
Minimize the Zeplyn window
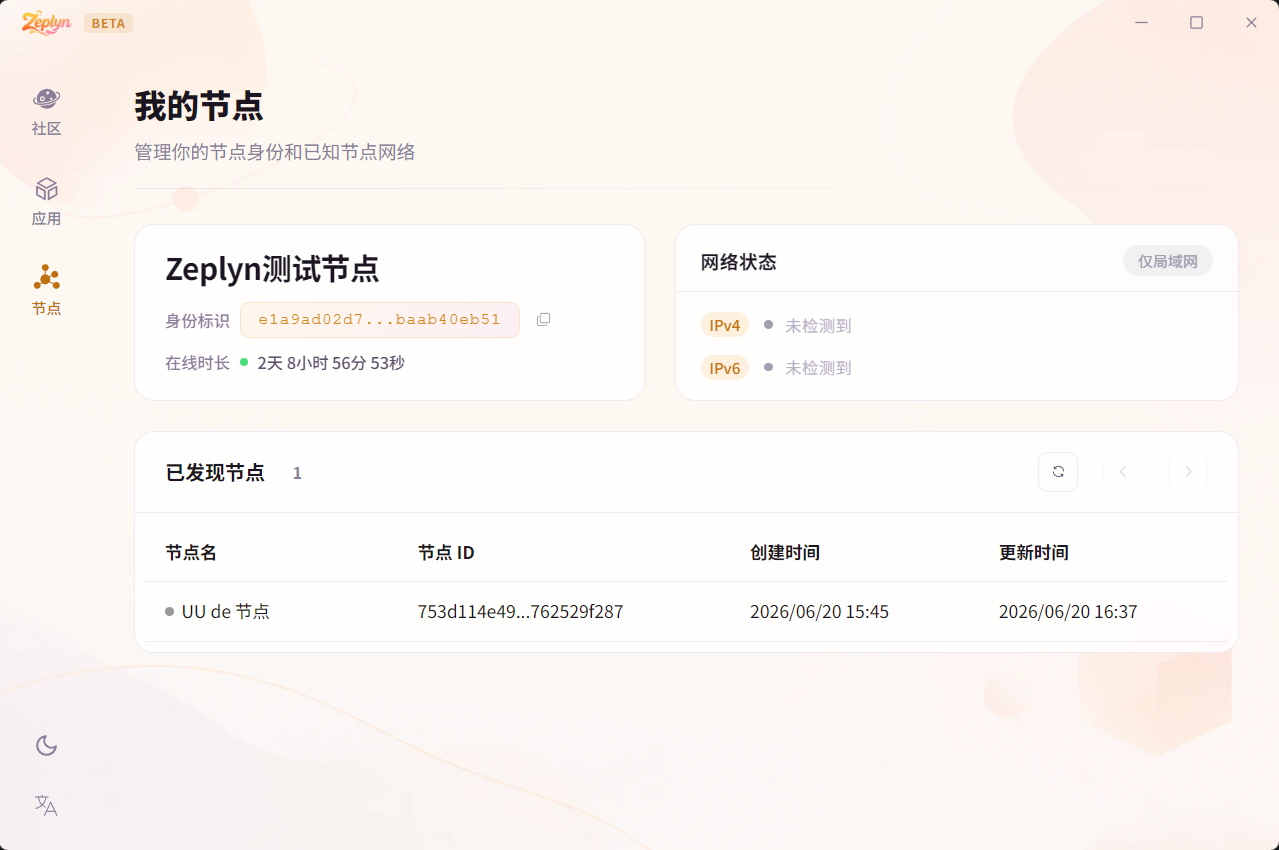(x=1141, y=22)
